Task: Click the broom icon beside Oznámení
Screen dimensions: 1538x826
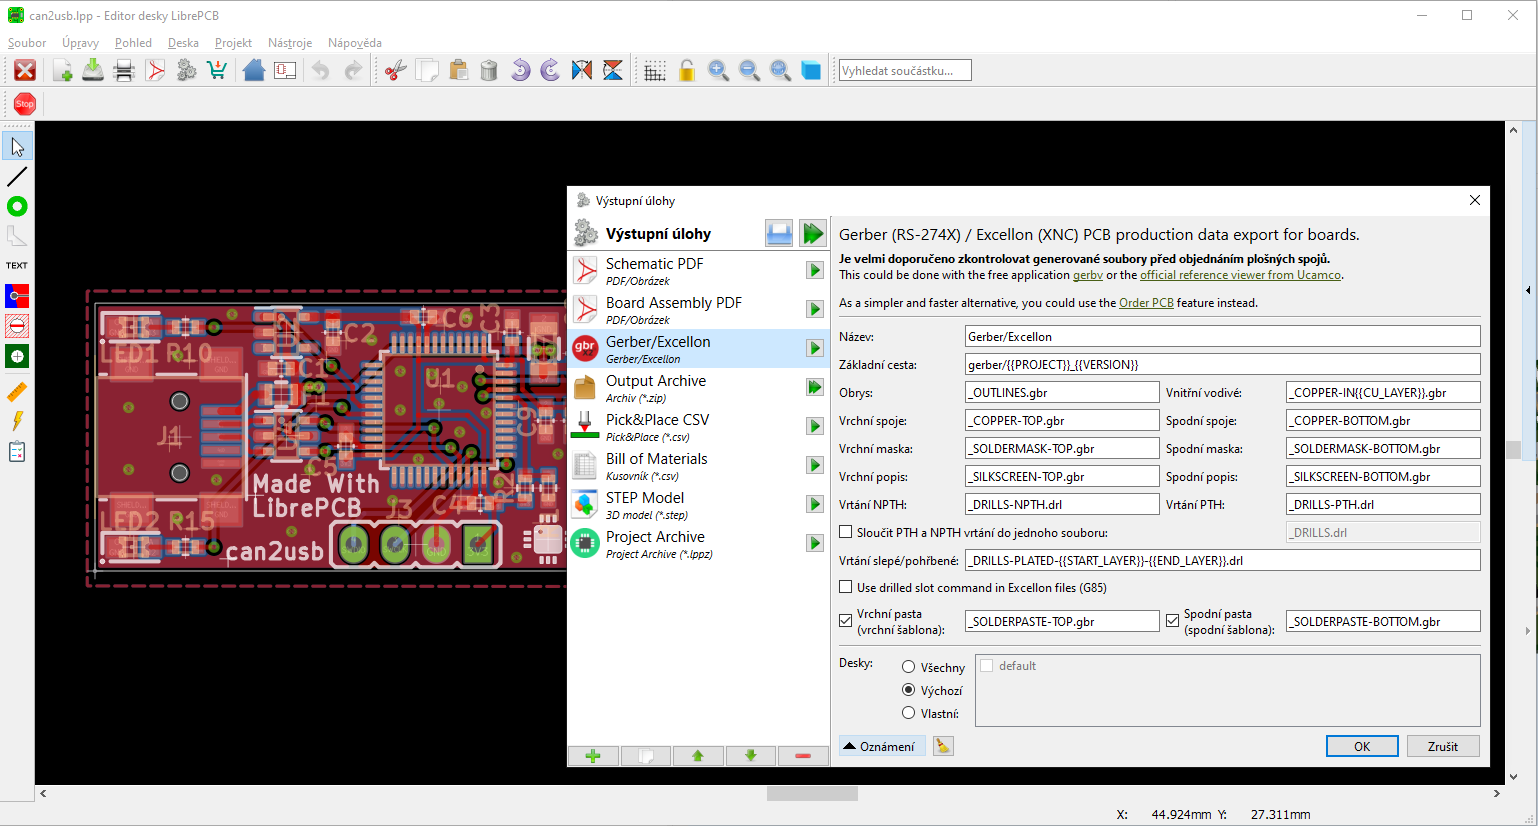Action: pos(943,746)
